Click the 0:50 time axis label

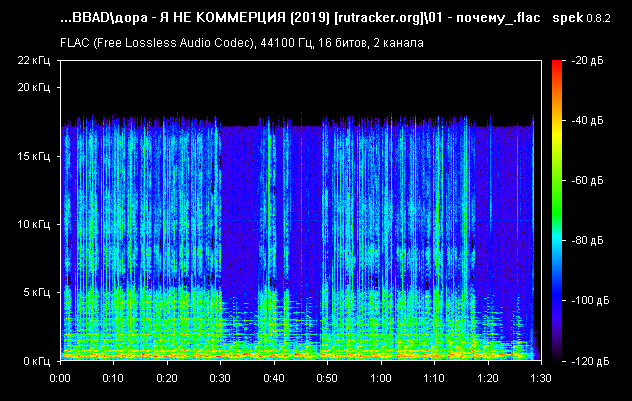pyautogui.click(x=327, y=378)
